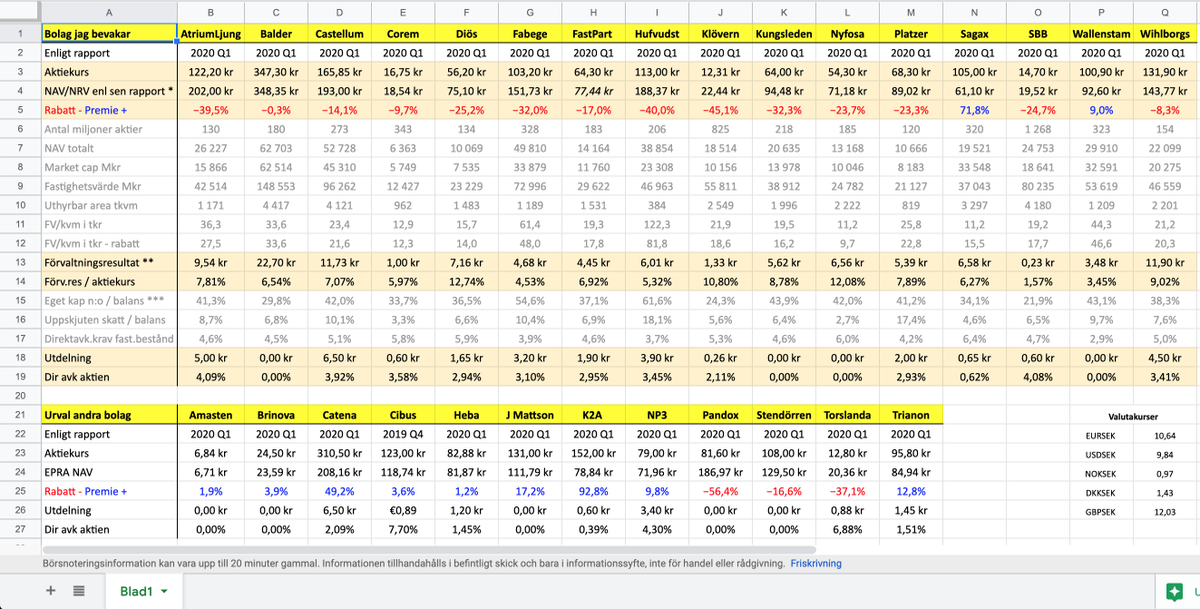This screenshot has width=1200, height=609.
Task: Select row 13 header
Action: click(x=20, y=261)
